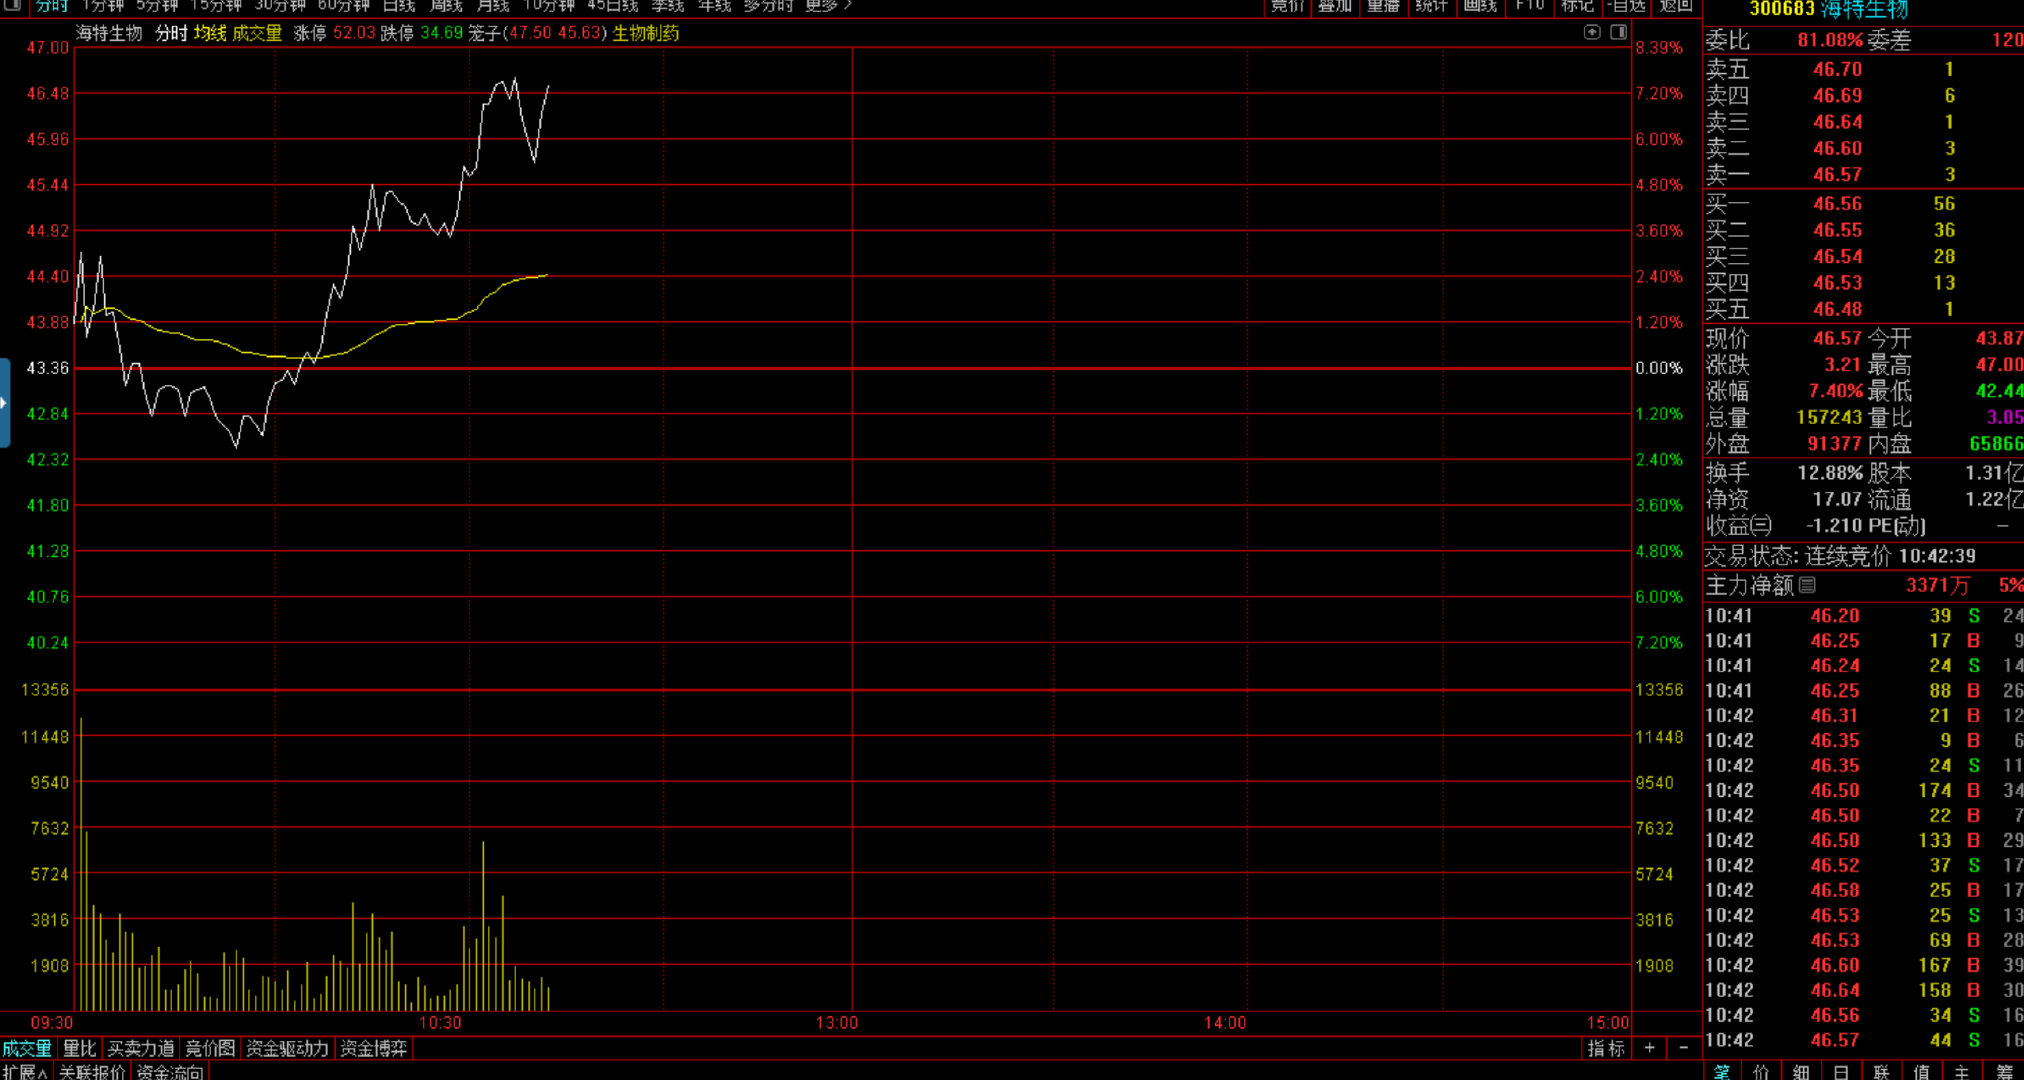Click the upload arrow icon above chart
The width and height of the screenshot is (2024, 1080).
[x=1592, y=32]
